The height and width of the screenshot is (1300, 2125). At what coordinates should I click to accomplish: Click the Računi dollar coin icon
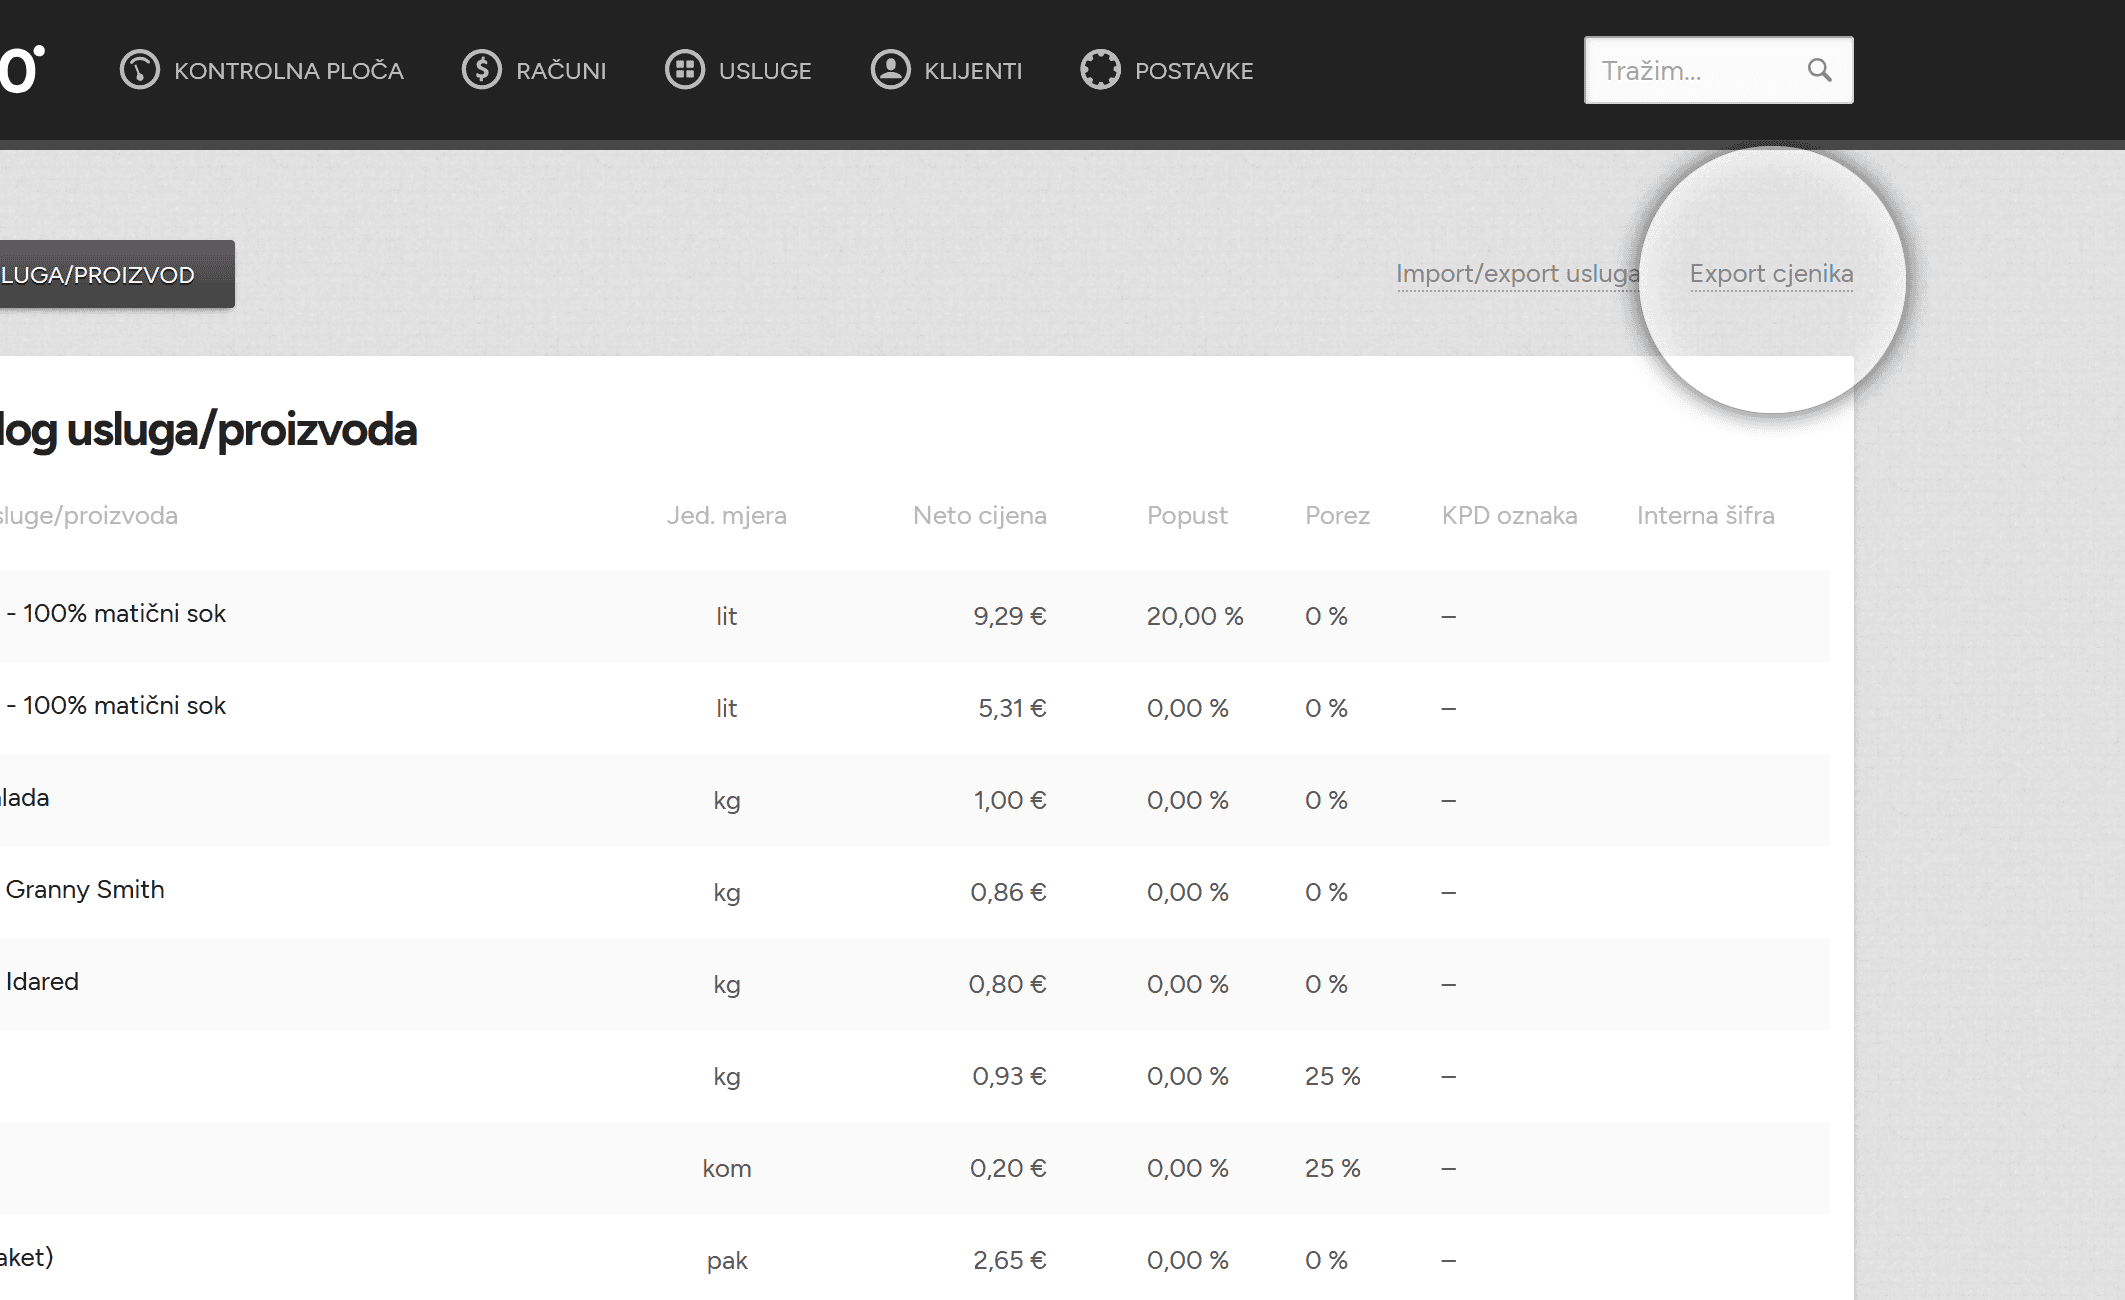click(x=482, y=70)
